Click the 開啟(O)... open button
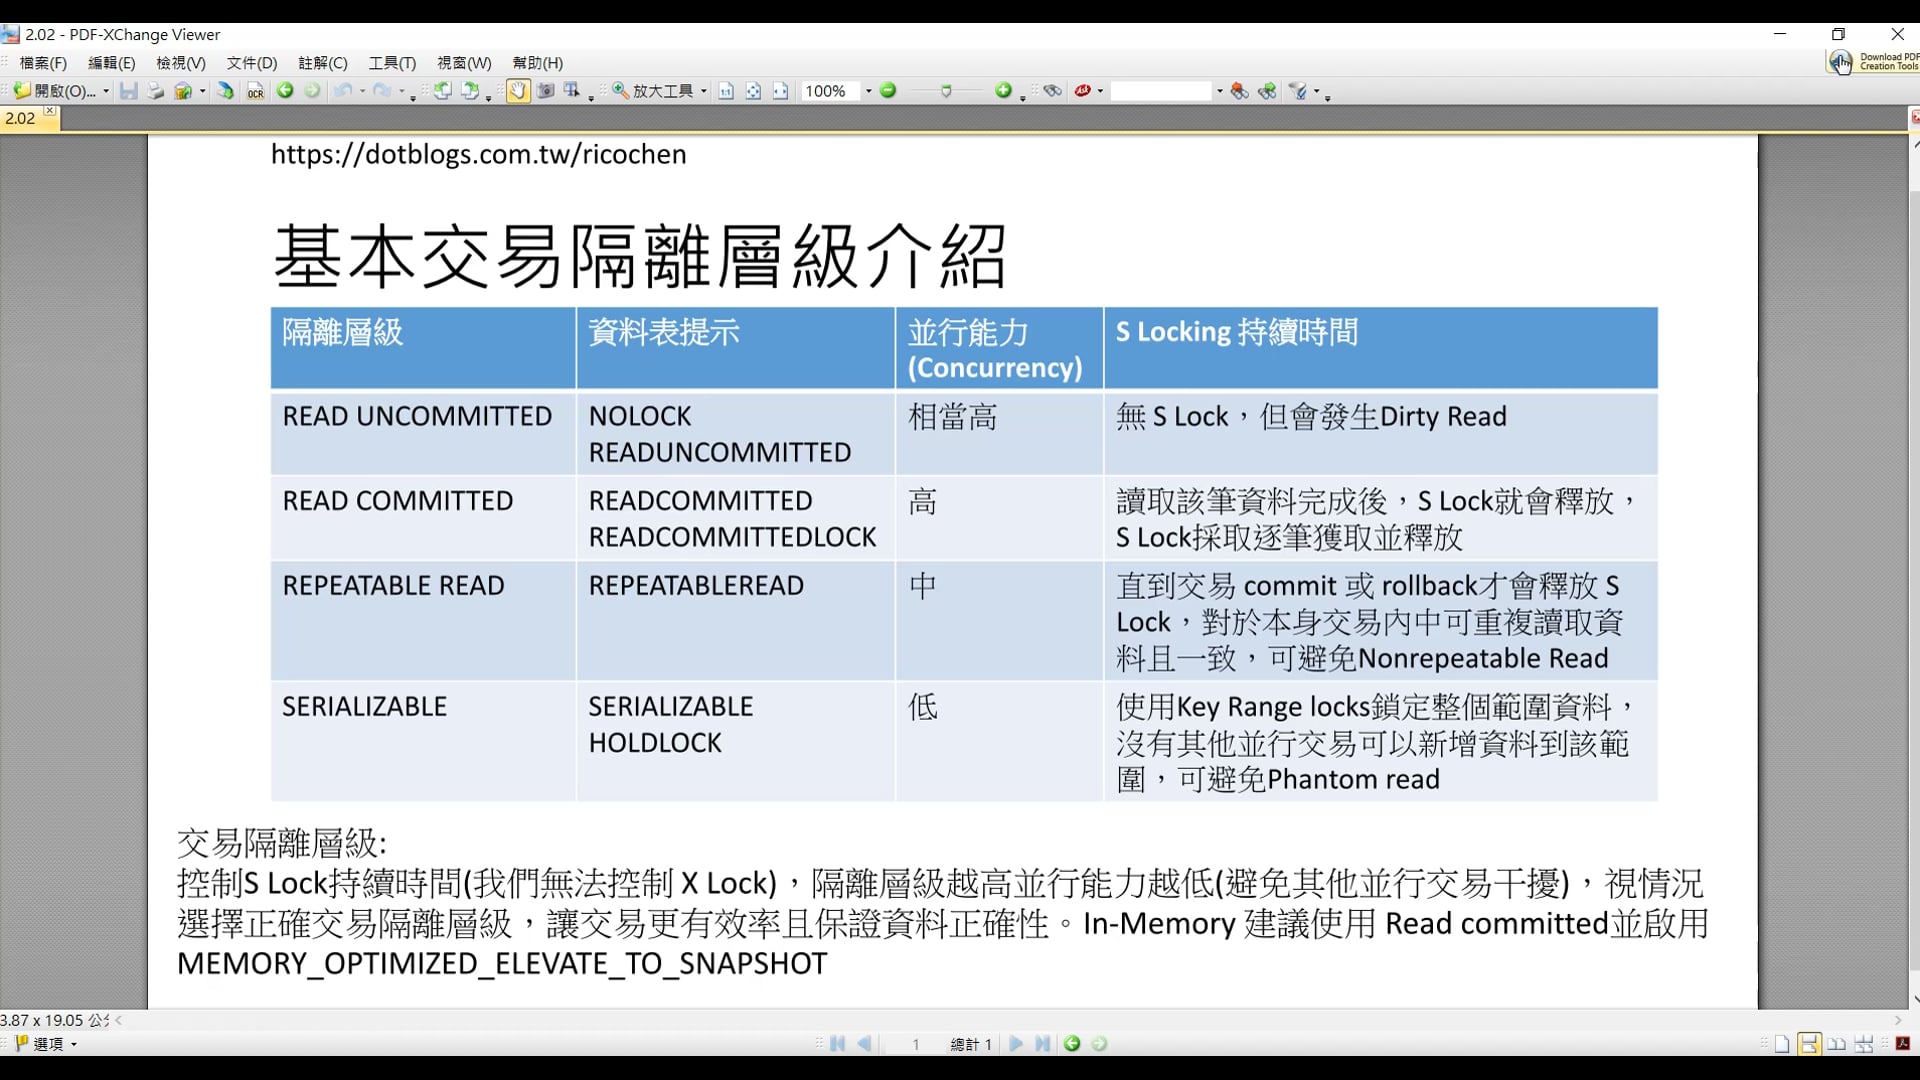 pyautogui.click(x=56, y=91)
